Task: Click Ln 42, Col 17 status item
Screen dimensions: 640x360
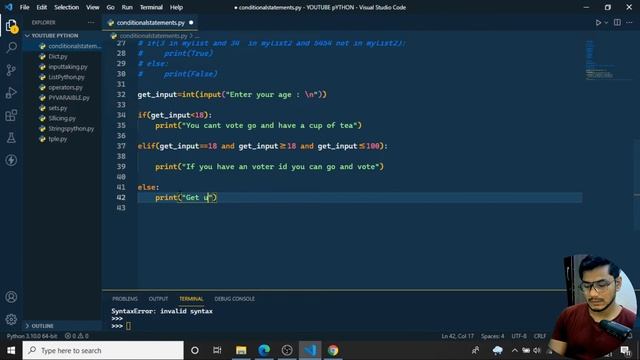Action: 458,336
